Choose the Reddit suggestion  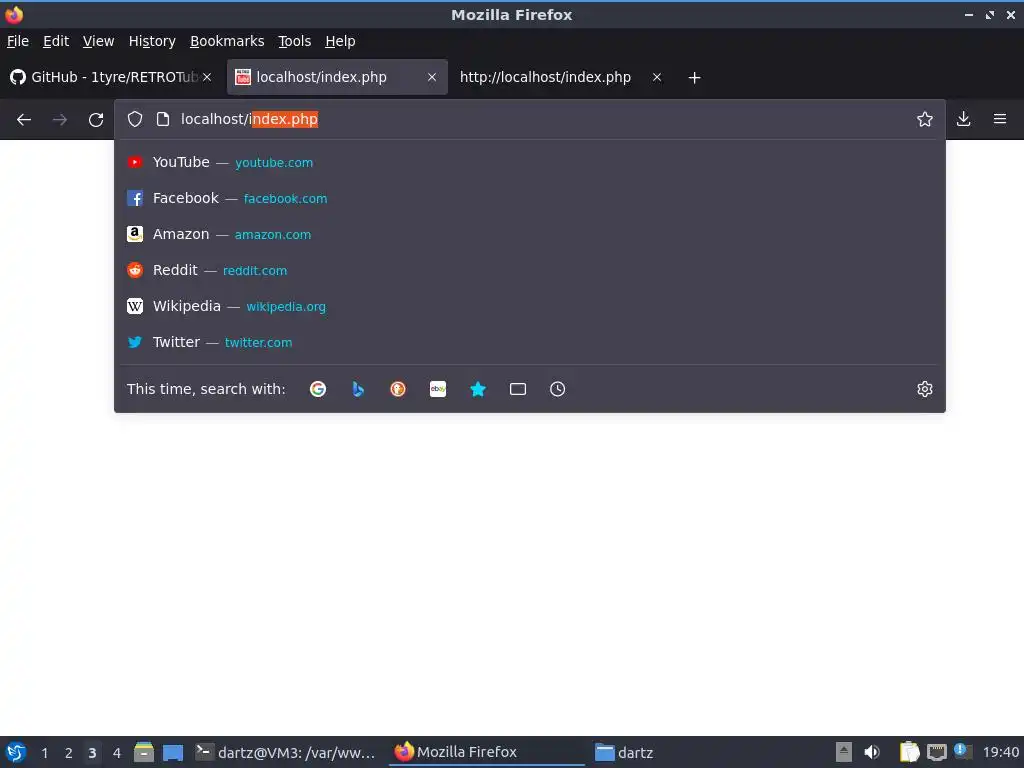[530, 270]
